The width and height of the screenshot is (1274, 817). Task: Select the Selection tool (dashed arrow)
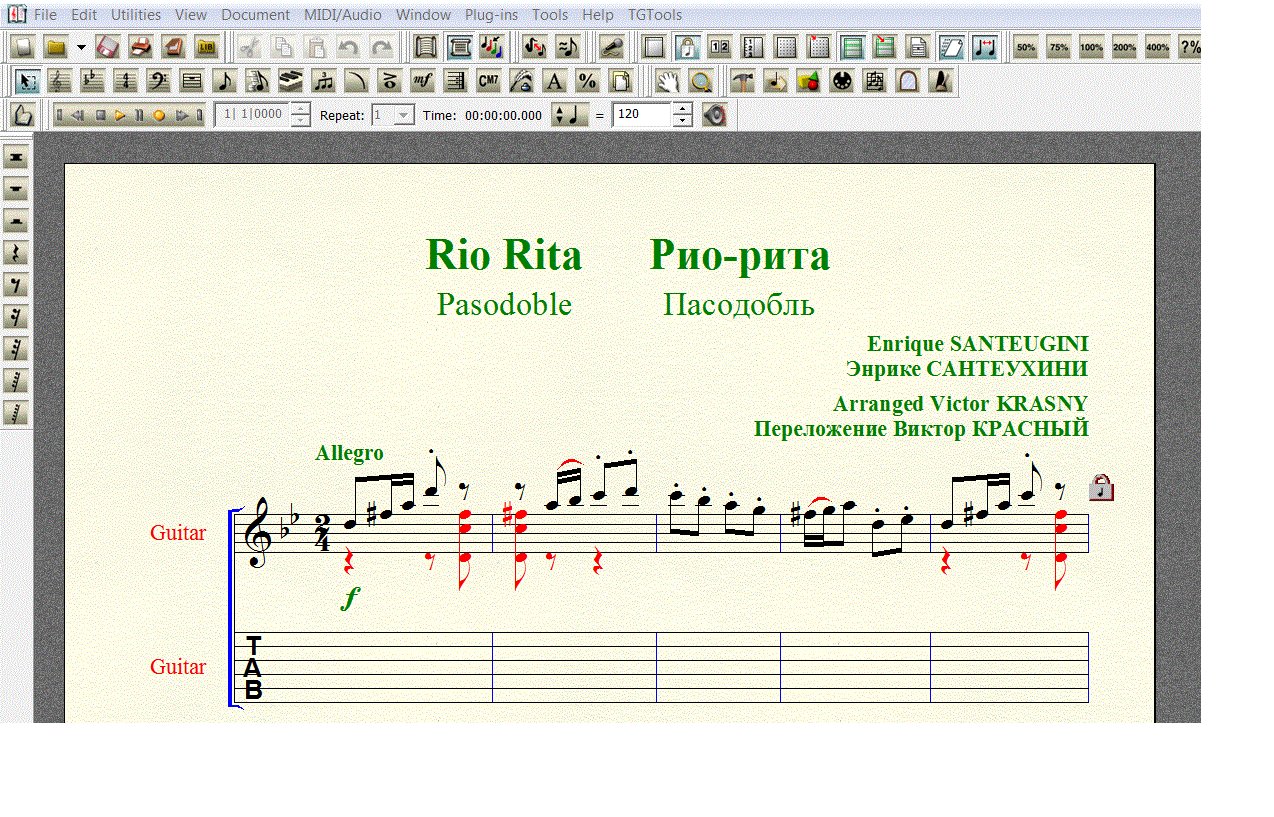[x=28, y=81]
